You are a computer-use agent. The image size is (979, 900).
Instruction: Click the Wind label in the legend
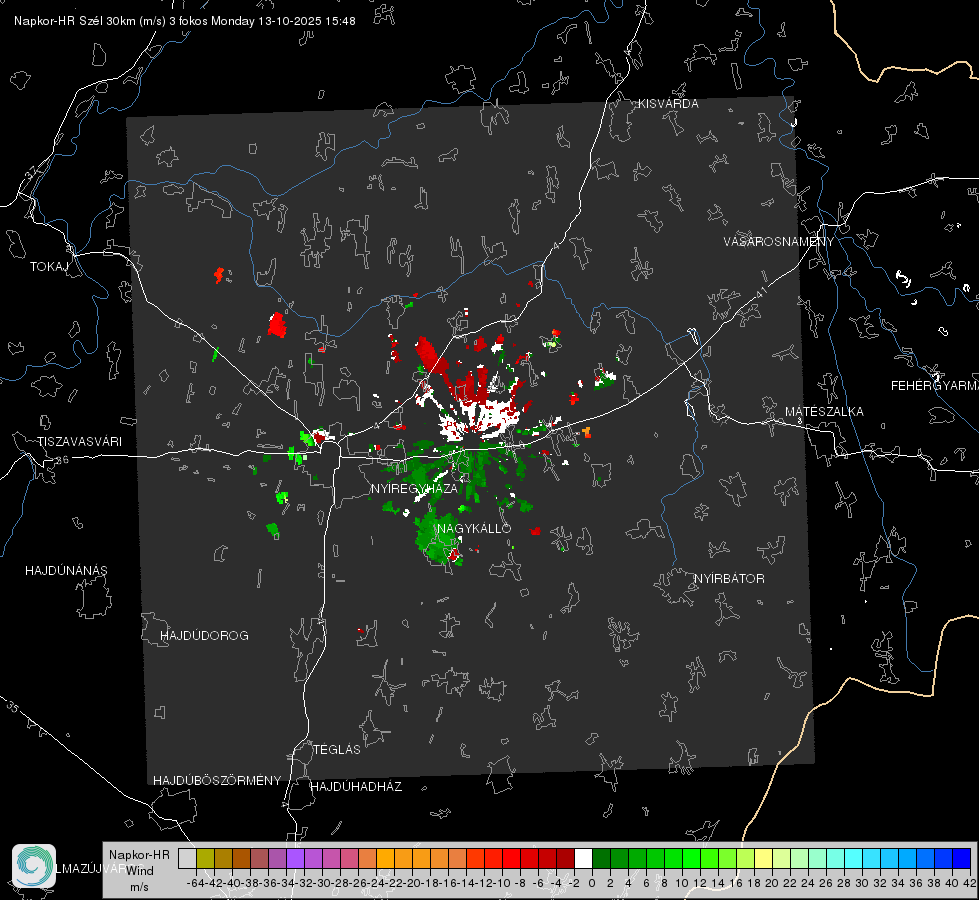coord(140,871)
